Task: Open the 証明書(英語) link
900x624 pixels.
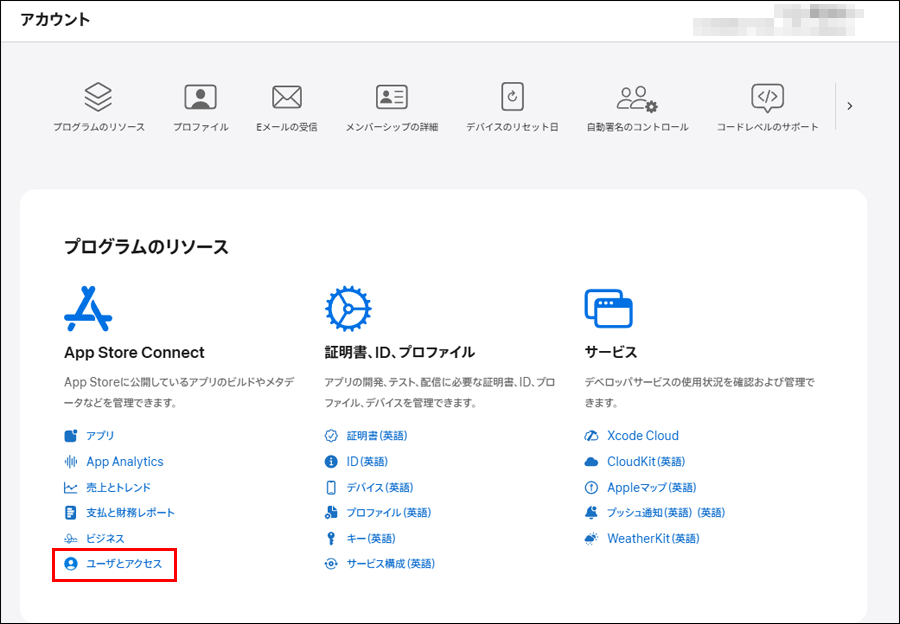Action: (x=377, y=436)
